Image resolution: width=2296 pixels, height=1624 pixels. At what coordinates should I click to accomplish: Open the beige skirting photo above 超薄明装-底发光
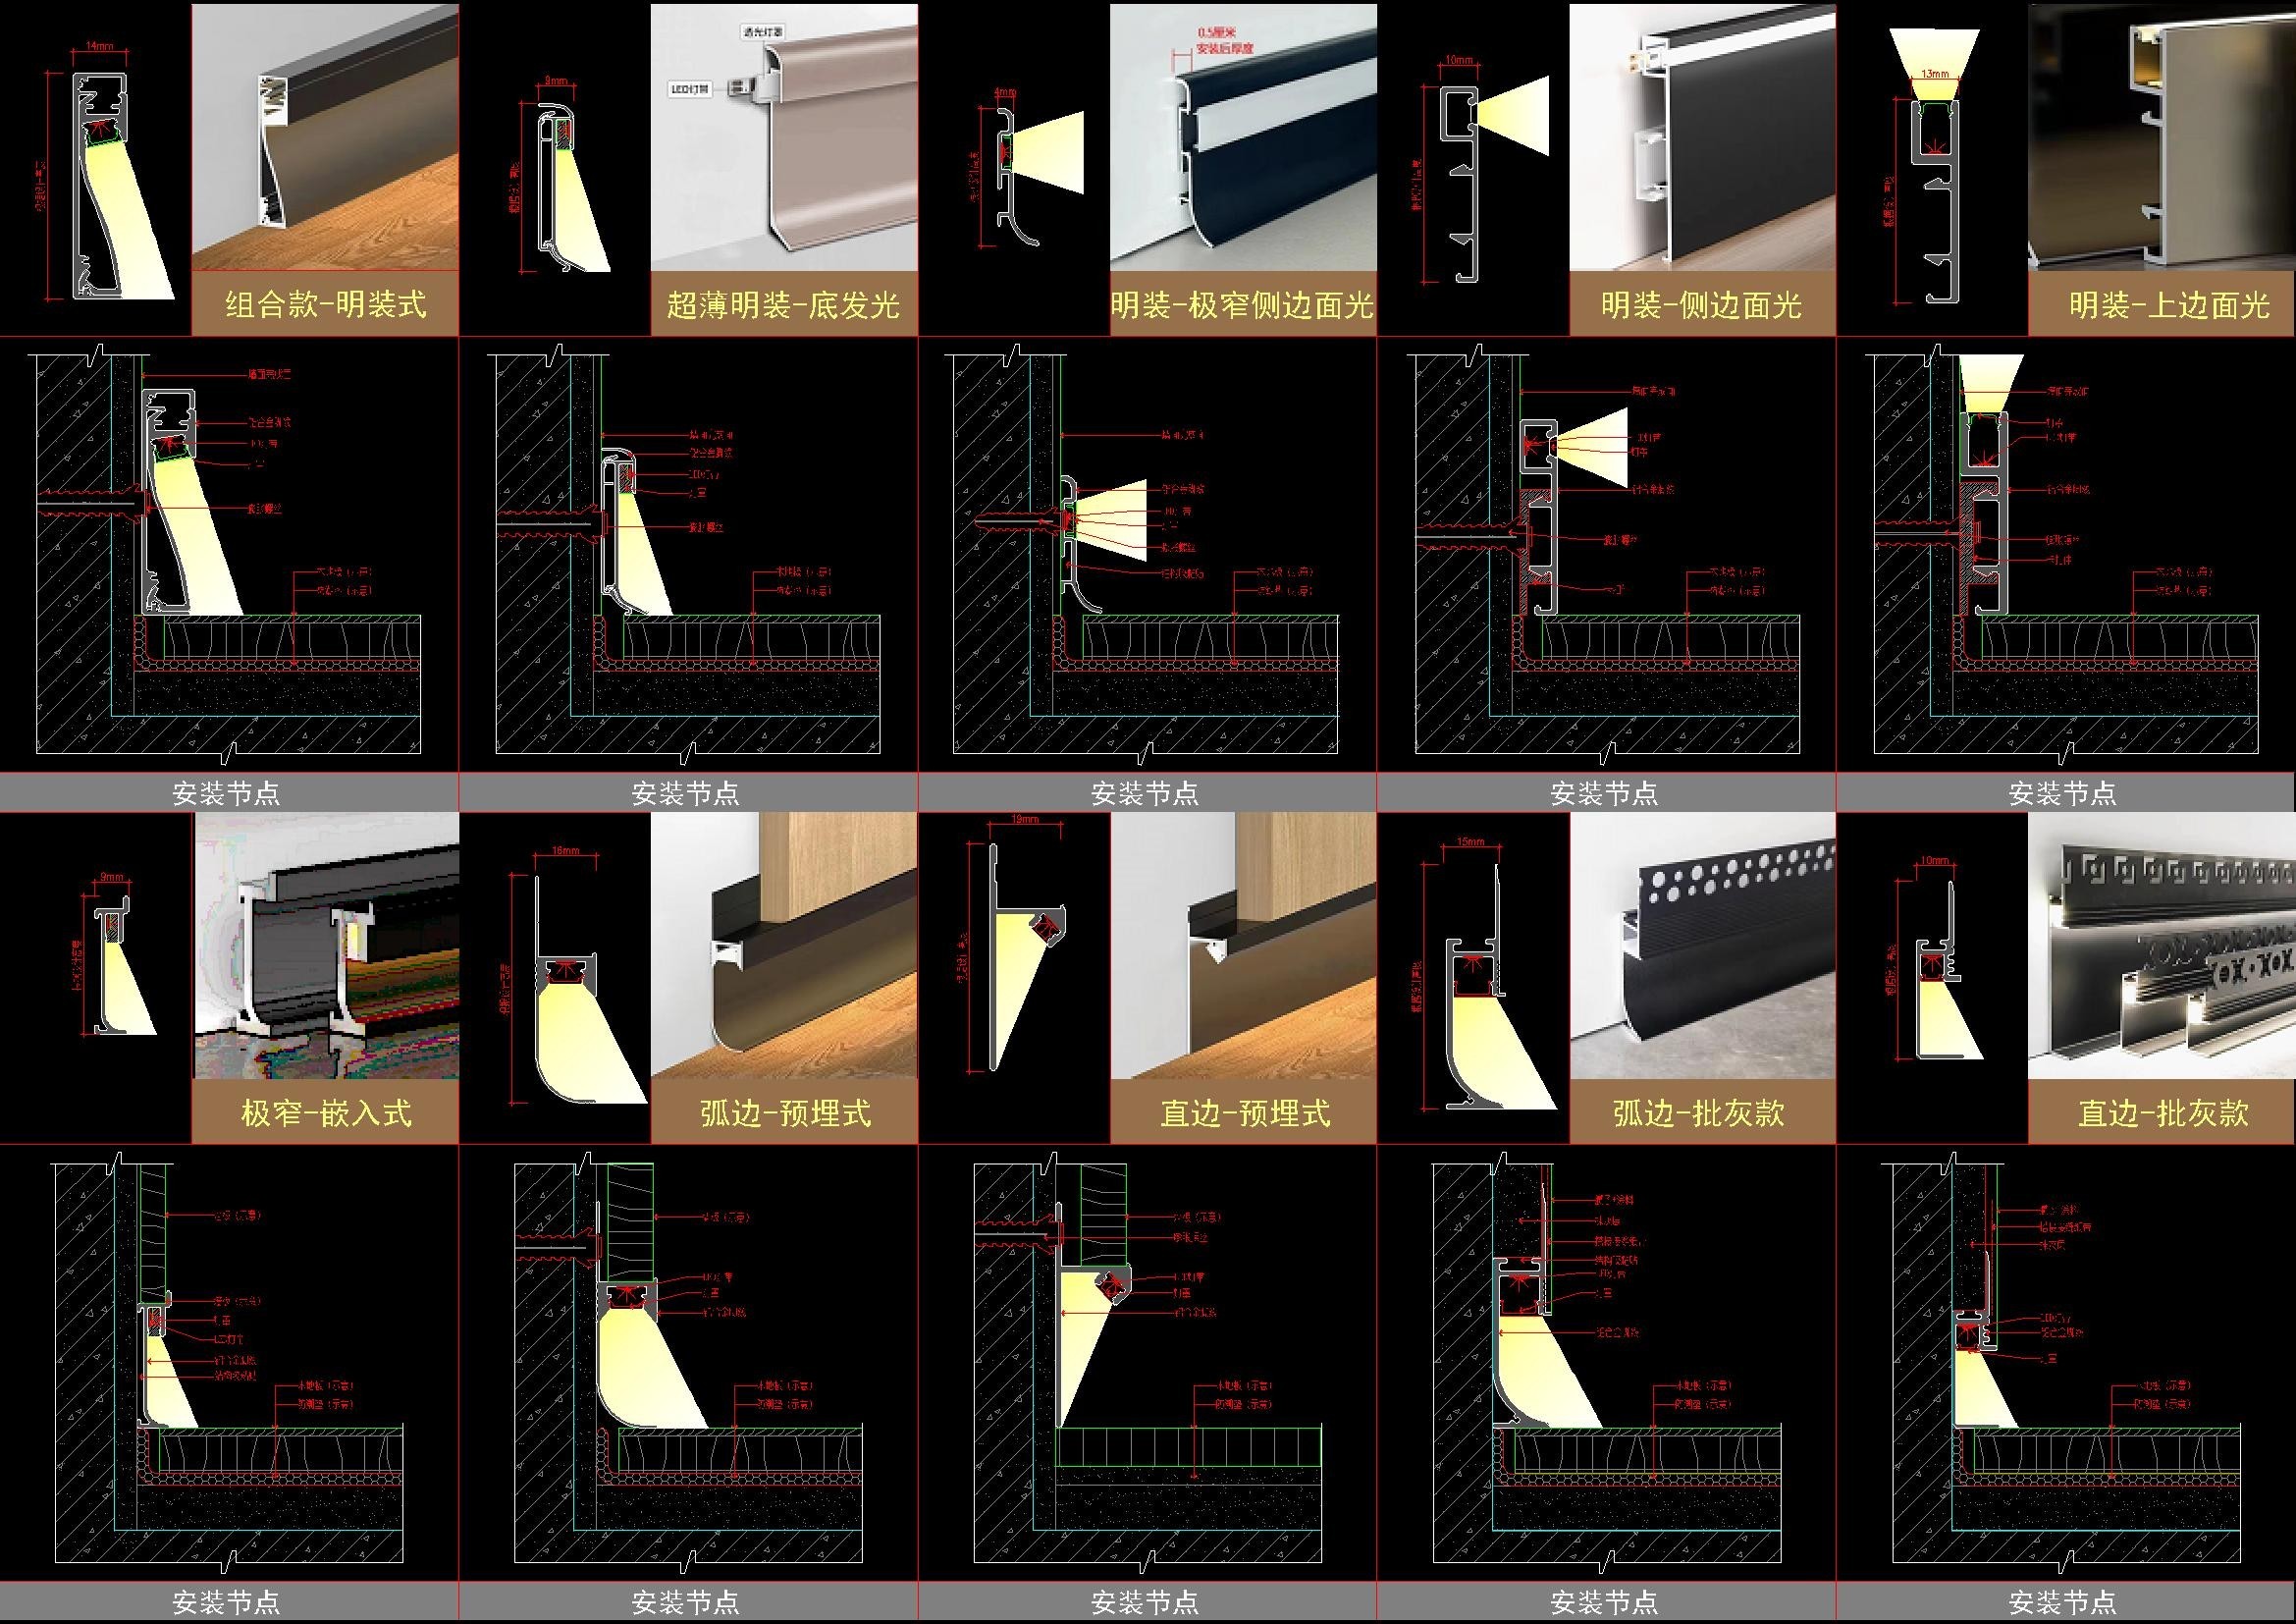pos(784,137)
